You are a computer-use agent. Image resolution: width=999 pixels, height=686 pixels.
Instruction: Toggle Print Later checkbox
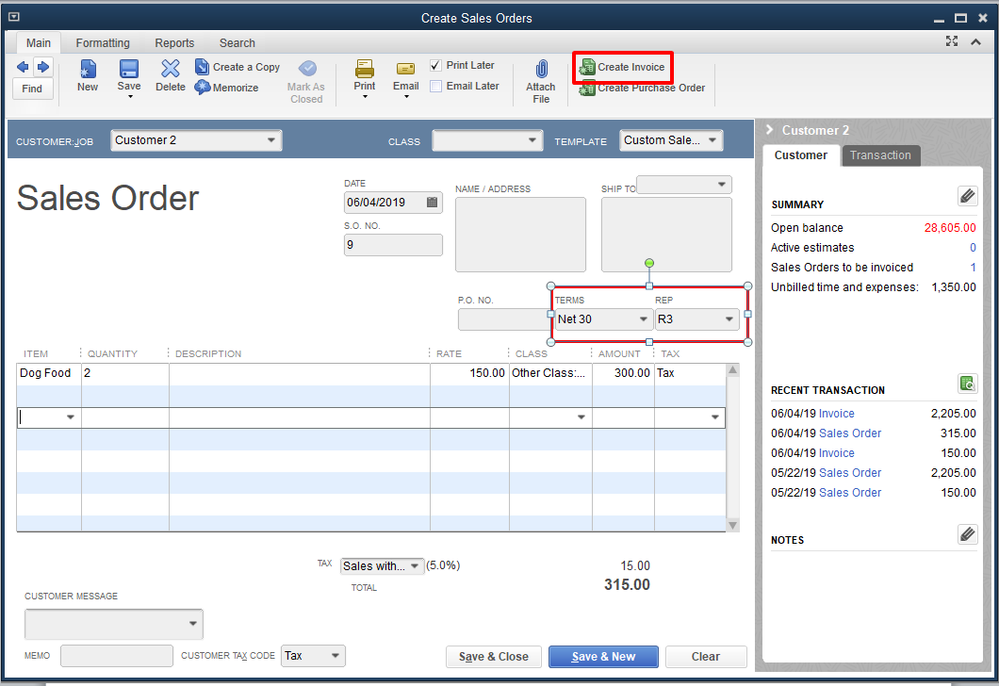436,65
